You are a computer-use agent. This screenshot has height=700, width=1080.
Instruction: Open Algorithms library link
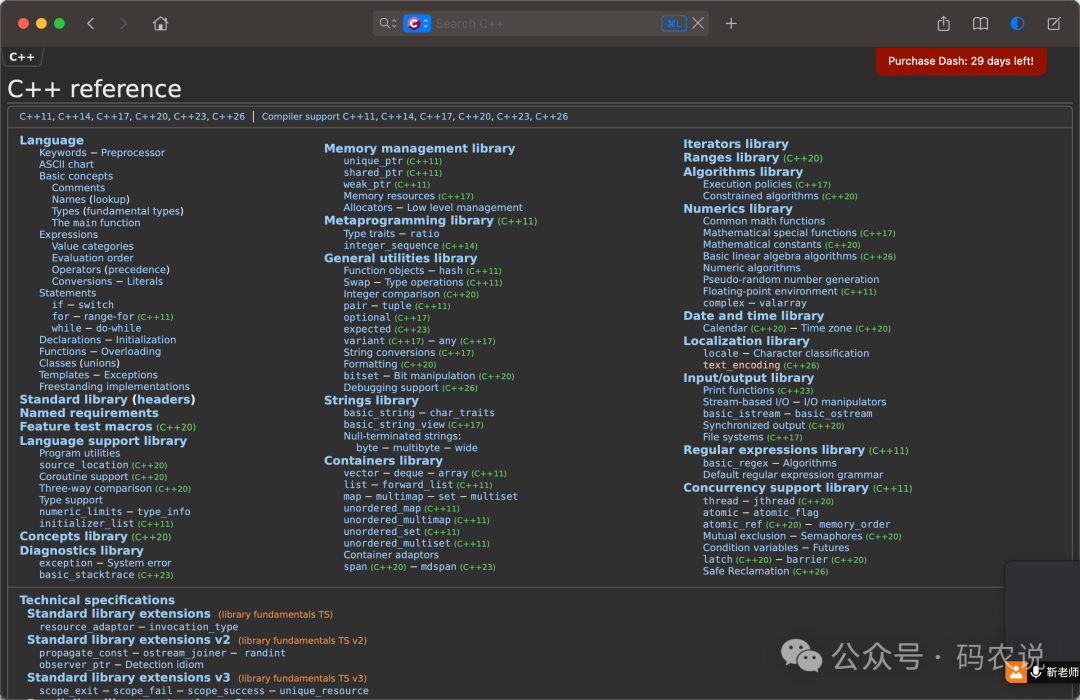pyautogui.click(x=743, y=172)
